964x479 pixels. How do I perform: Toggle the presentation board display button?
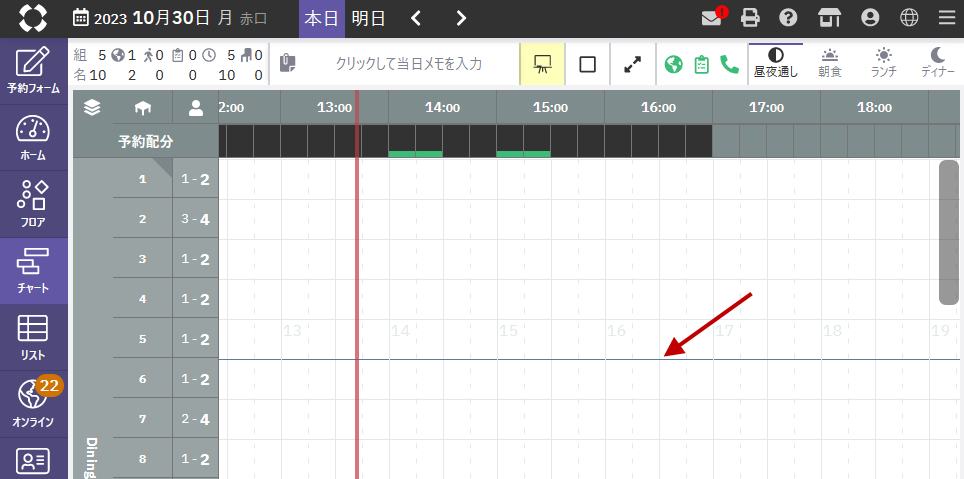click(x=543, y=64)
